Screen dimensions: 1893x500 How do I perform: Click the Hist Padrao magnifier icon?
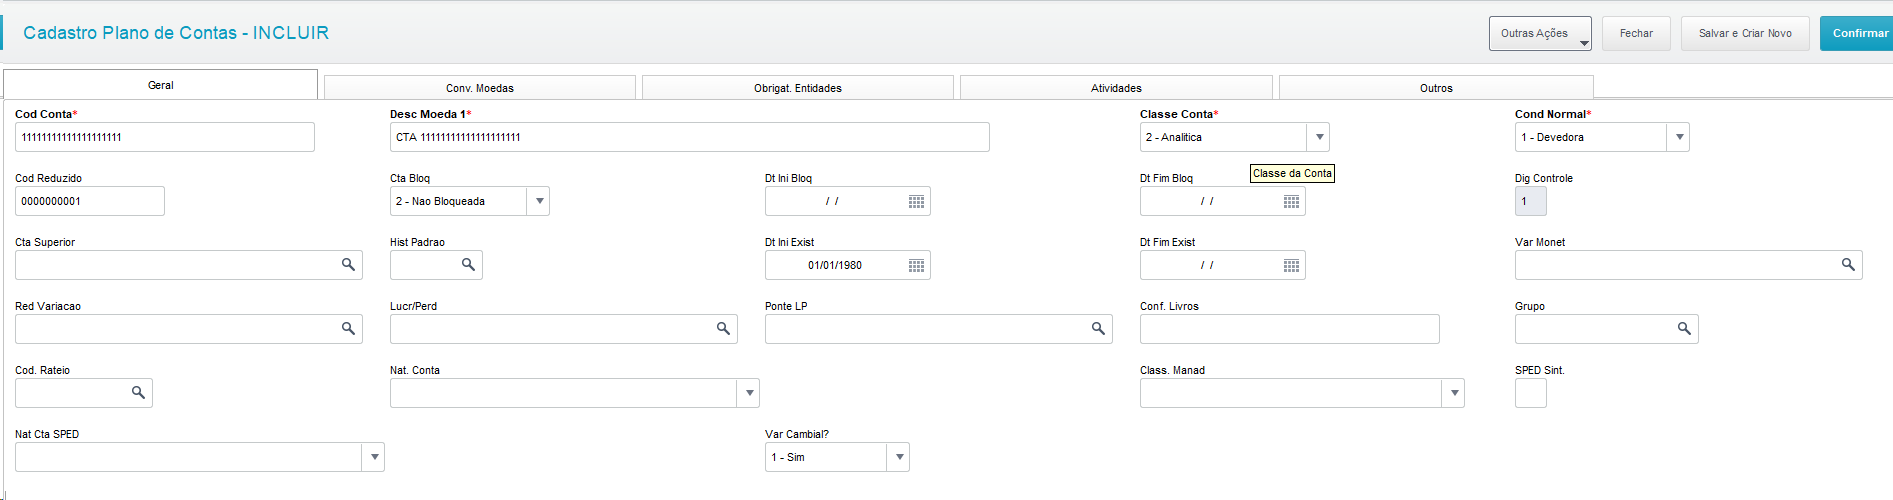(468, 265)
